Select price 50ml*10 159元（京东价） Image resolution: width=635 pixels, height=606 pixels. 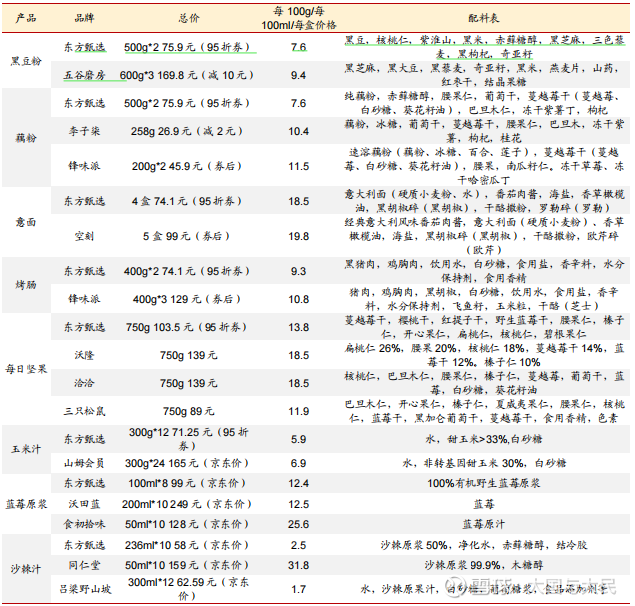coord(187,565)
